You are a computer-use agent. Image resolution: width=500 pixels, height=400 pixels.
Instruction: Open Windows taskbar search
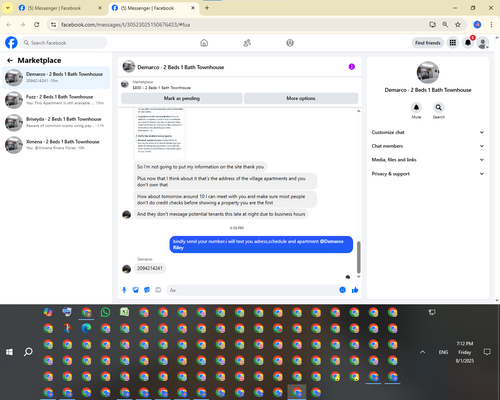(28, 352)
